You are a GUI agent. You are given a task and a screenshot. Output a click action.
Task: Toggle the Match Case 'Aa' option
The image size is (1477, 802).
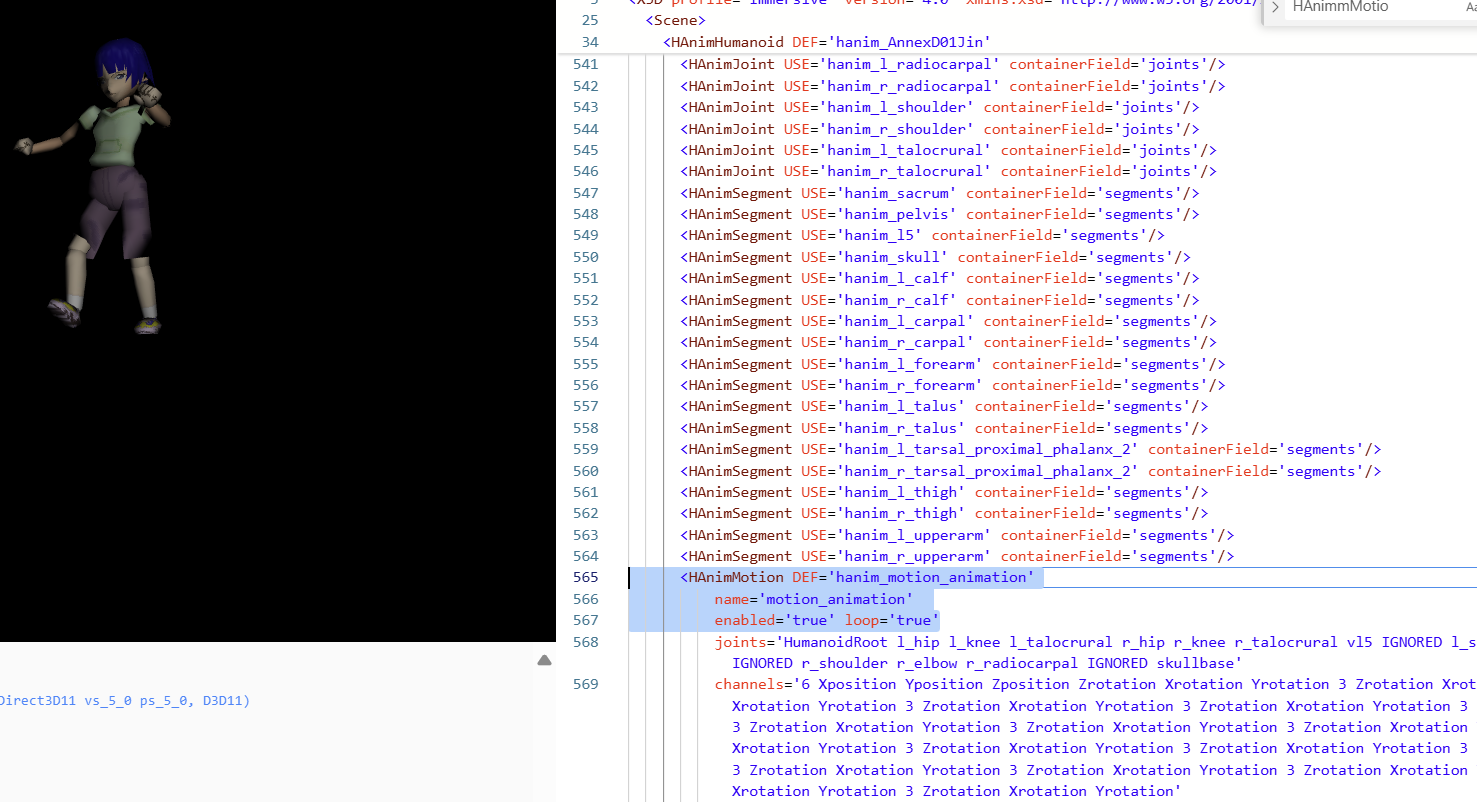click(x=1470, y=7)
